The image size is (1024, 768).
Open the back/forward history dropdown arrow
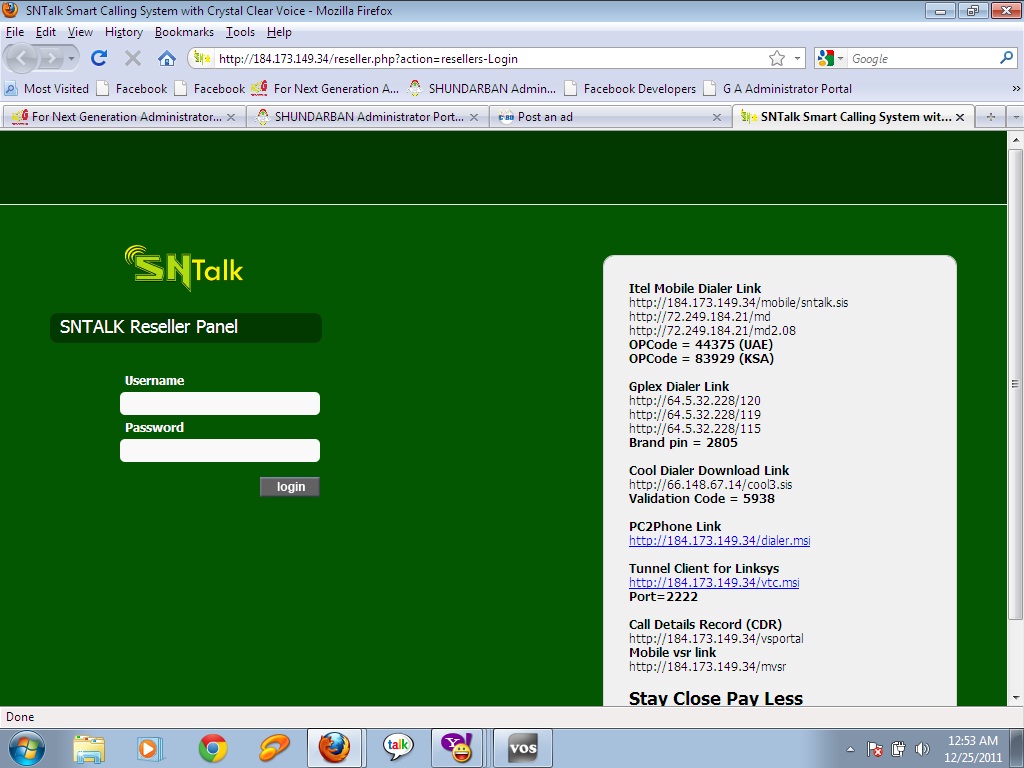[71, 59]
